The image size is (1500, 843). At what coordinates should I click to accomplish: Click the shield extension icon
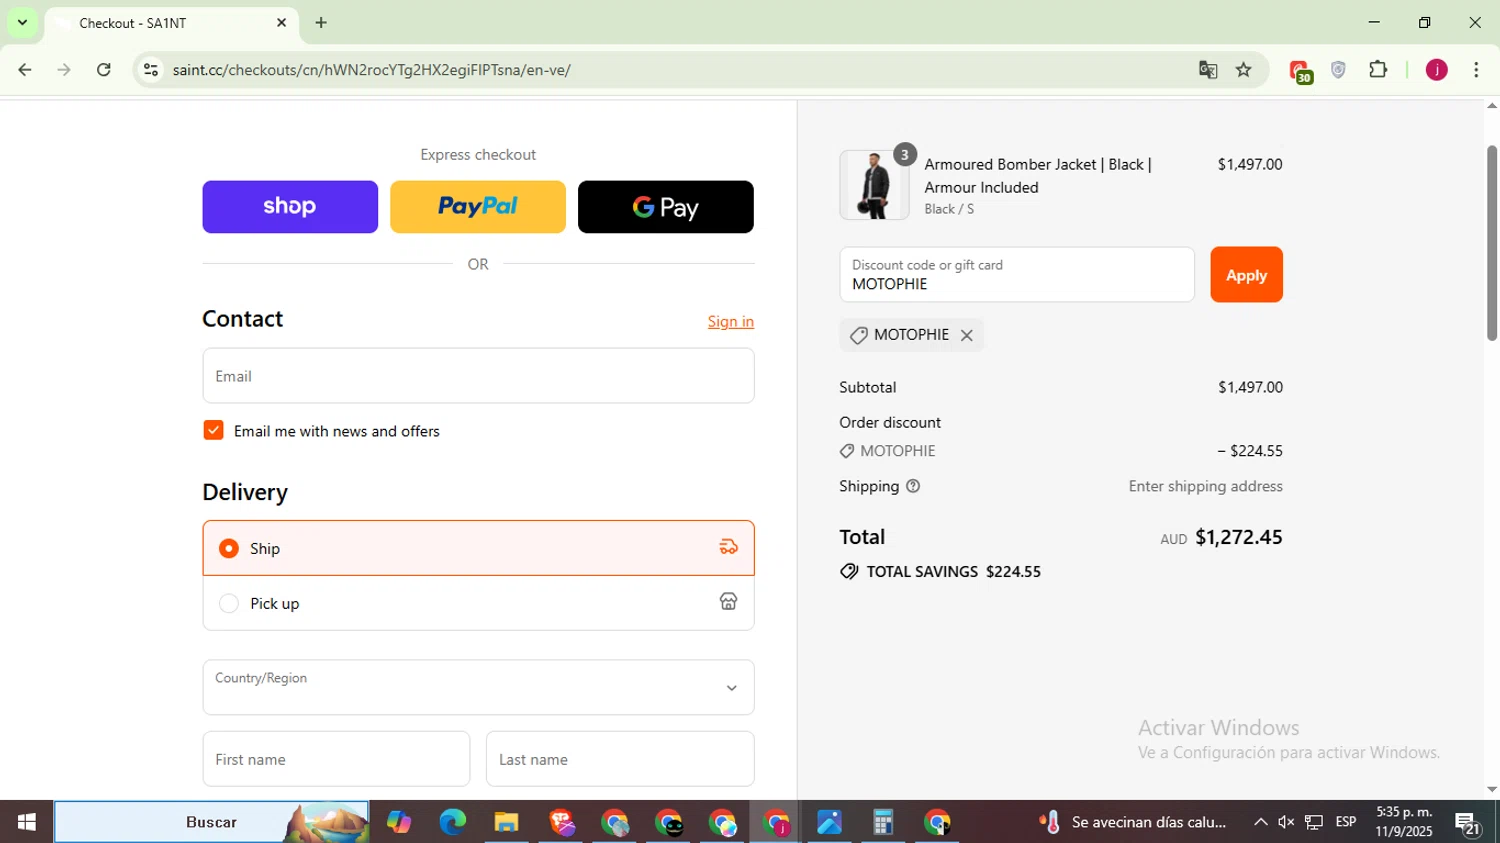(x=1338, y=70)
